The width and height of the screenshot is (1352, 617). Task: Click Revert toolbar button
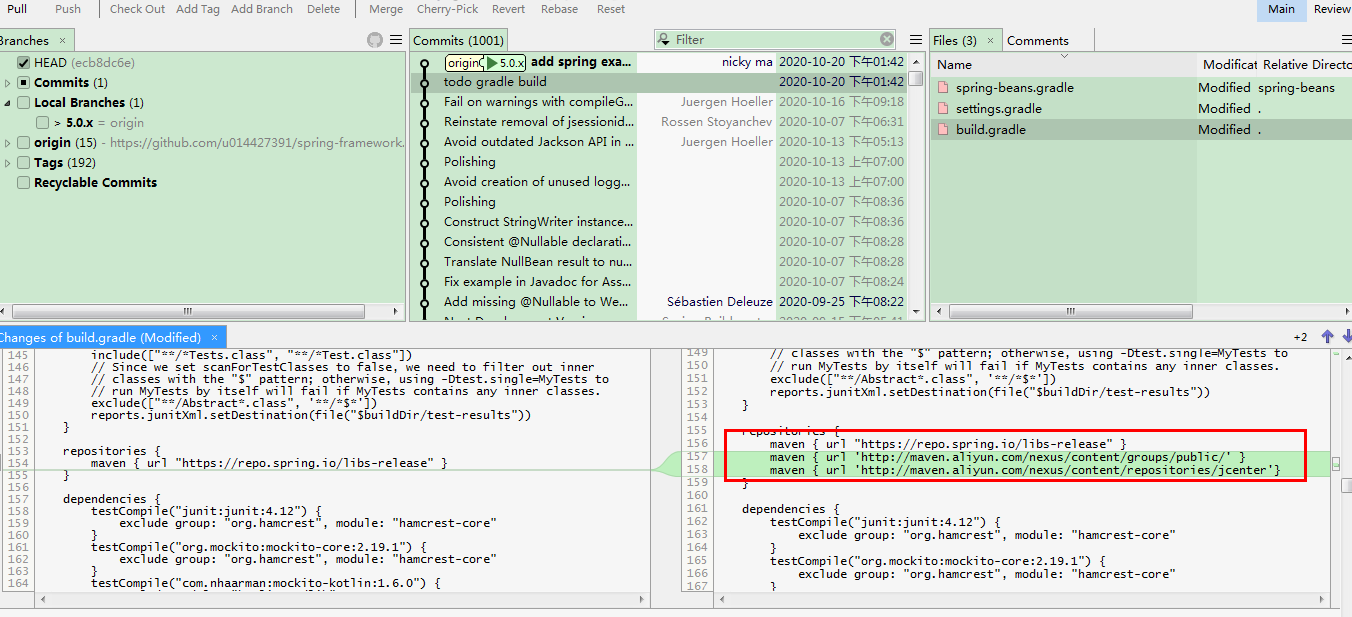point(508,9)
